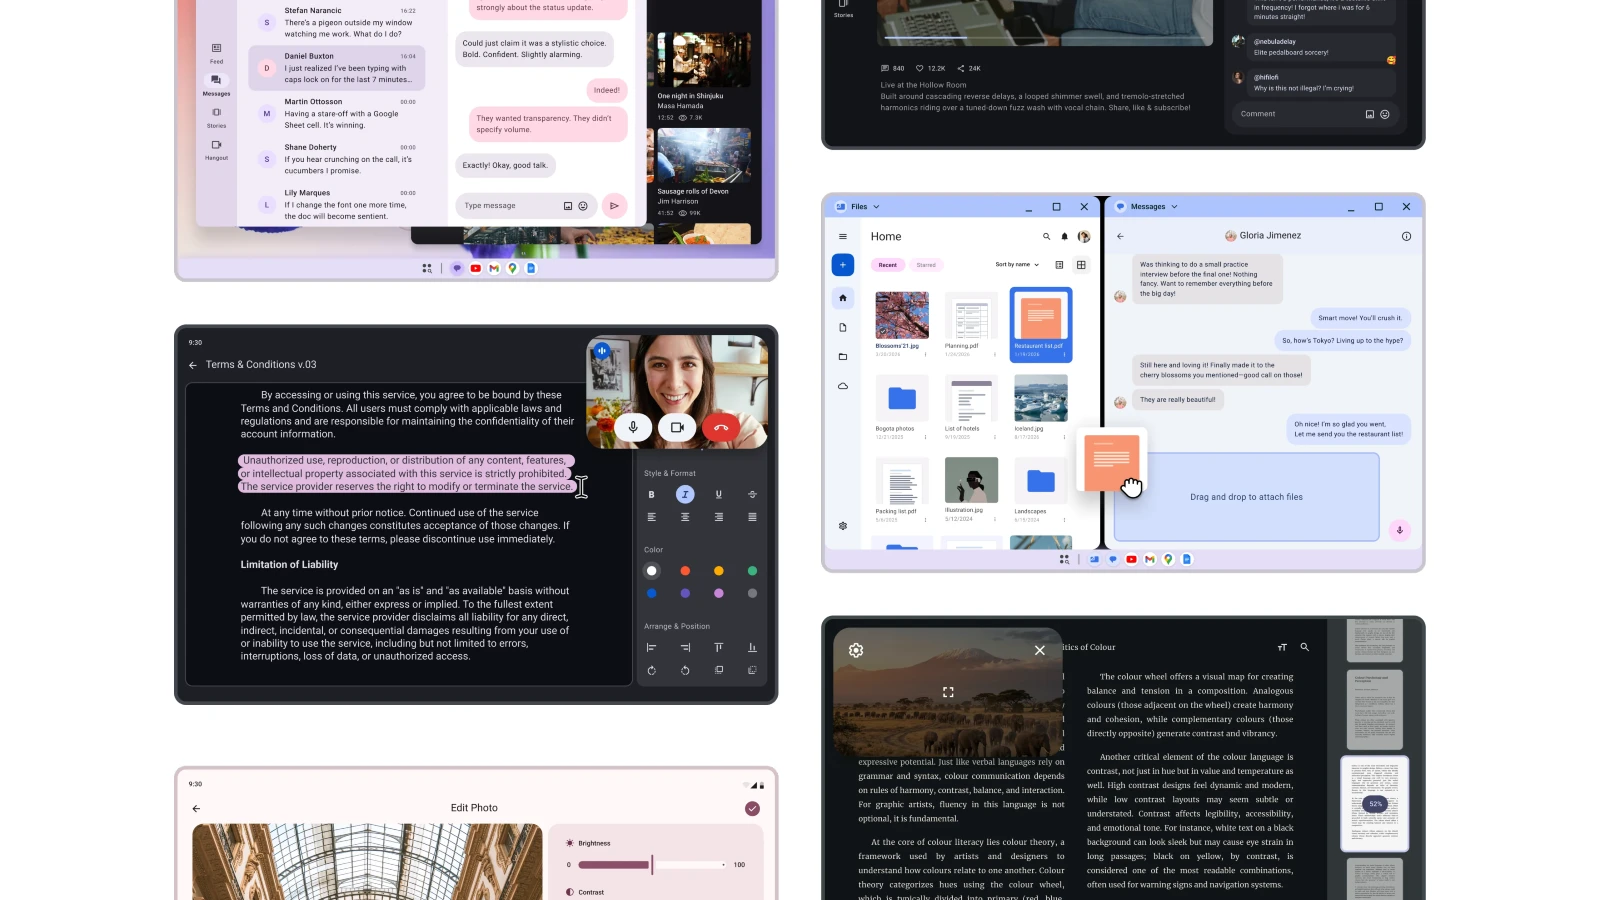Click the Type message input field
The height and width of the screenshot is (900, 1600).
coord(508,206)
